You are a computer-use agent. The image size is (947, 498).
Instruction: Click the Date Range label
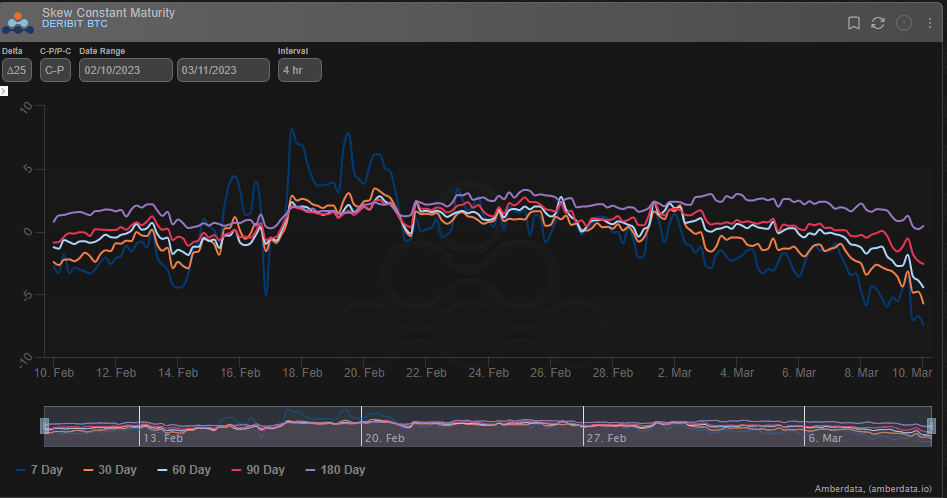click(x=102, y=51)
